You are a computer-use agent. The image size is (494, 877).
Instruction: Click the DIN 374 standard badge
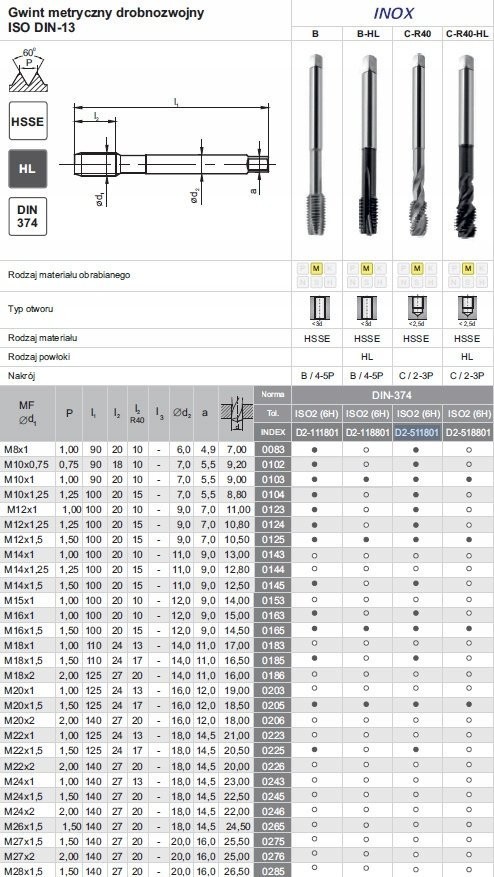[x=28, y=216]
